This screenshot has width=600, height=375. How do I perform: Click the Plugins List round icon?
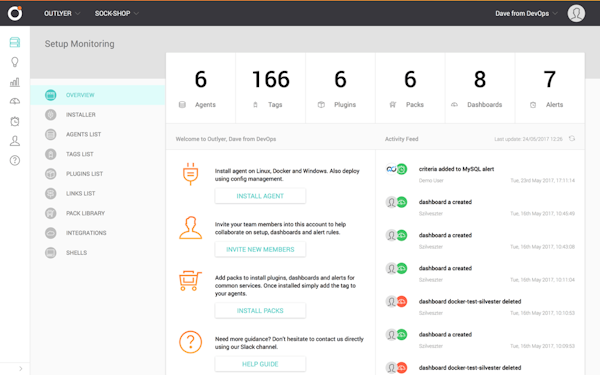click(x=51, y=174)
